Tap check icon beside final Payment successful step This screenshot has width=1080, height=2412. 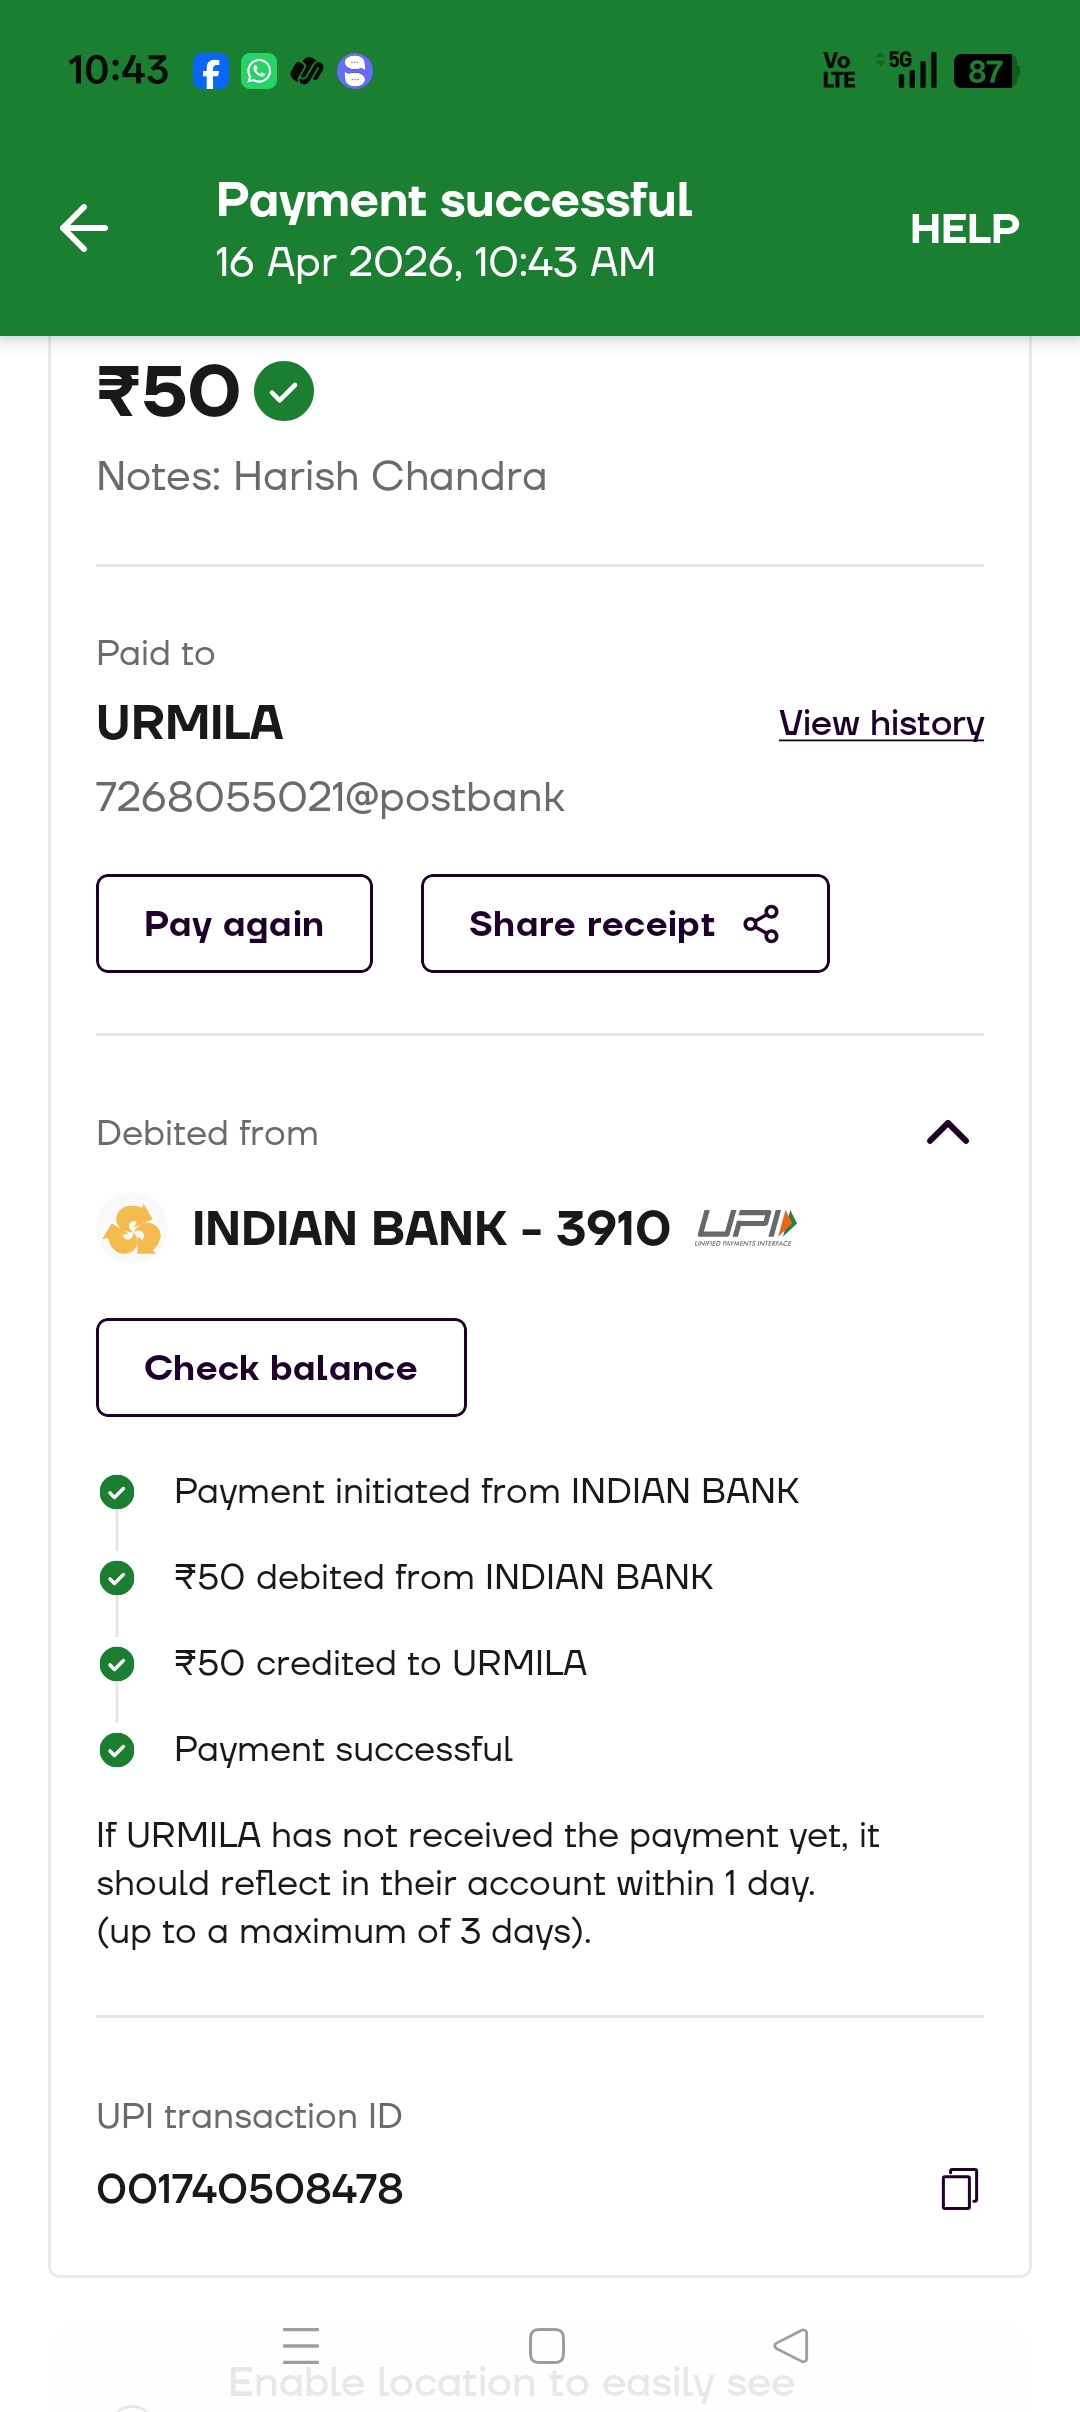pyautogui.click(x=117, y=1750)
